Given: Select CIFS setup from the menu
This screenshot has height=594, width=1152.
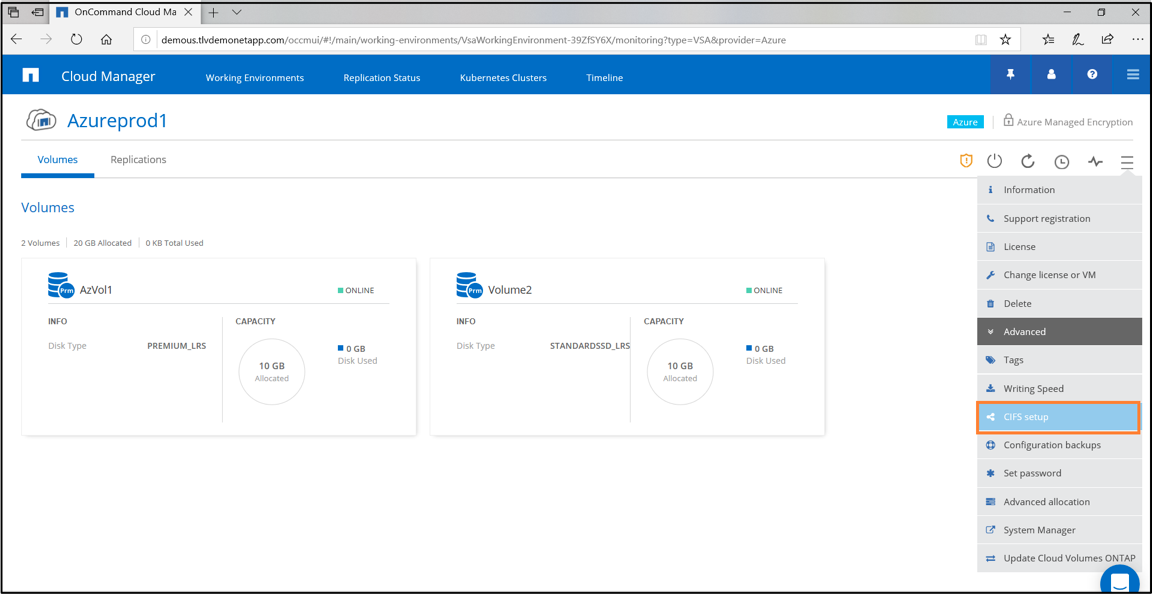Looking at the screenshot, I should click(1058, 417).
